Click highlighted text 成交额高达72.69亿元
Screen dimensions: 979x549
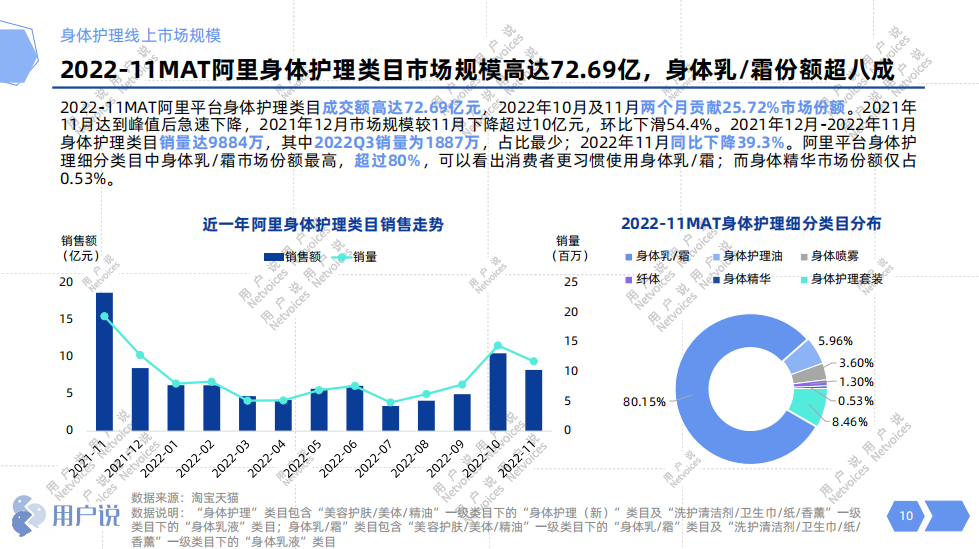tap(400, 107)
